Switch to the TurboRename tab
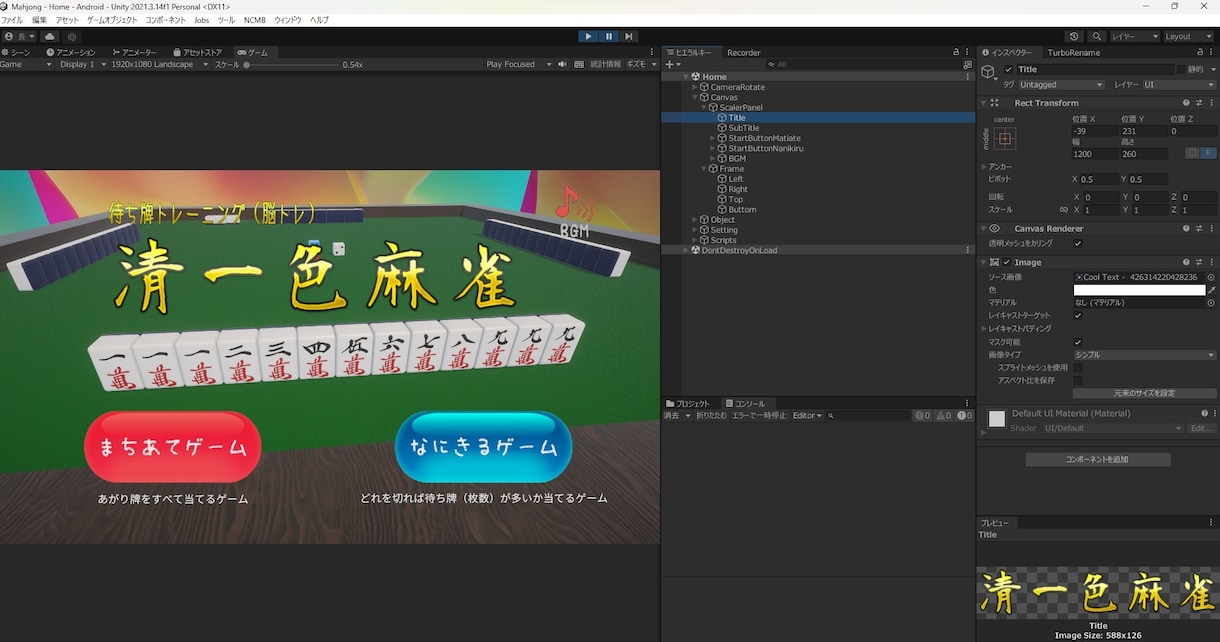Image resolution: width=1220 pixels, height=642 pixels. pos(1074,52)
